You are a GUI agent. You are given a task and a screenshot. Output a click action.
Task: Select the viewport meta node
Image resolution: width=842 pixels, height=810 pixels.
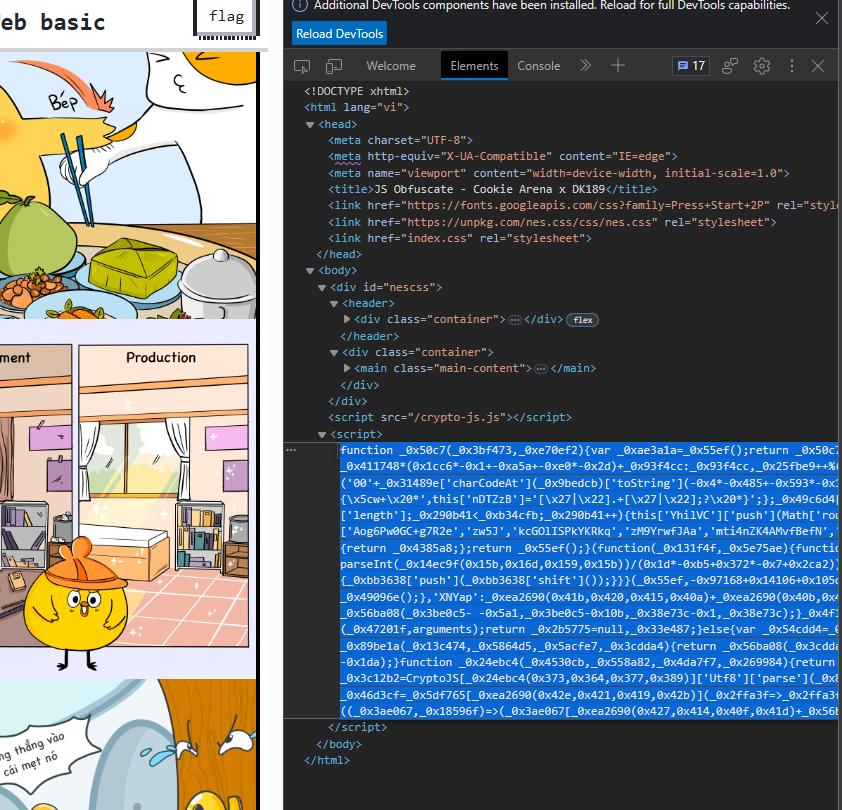558,173
